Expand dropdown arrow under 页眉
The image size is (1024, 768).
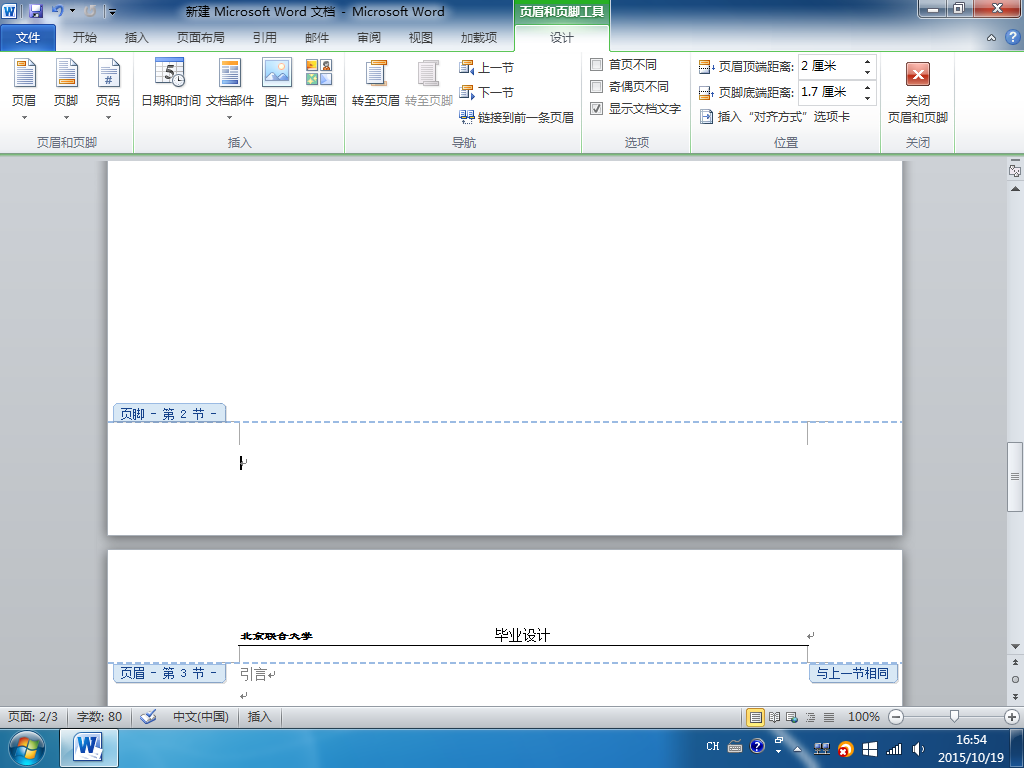[x=24, y=118]
